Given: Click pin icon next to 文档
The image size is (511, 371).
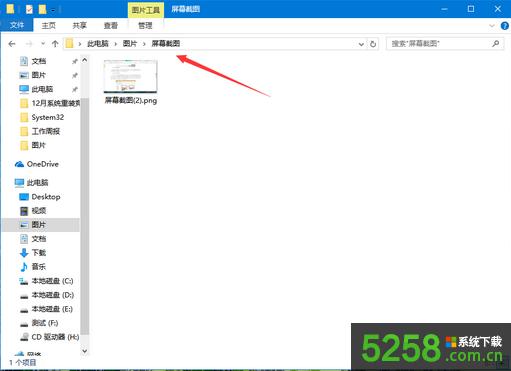Looking at the screenshot, I should point(75,61).
